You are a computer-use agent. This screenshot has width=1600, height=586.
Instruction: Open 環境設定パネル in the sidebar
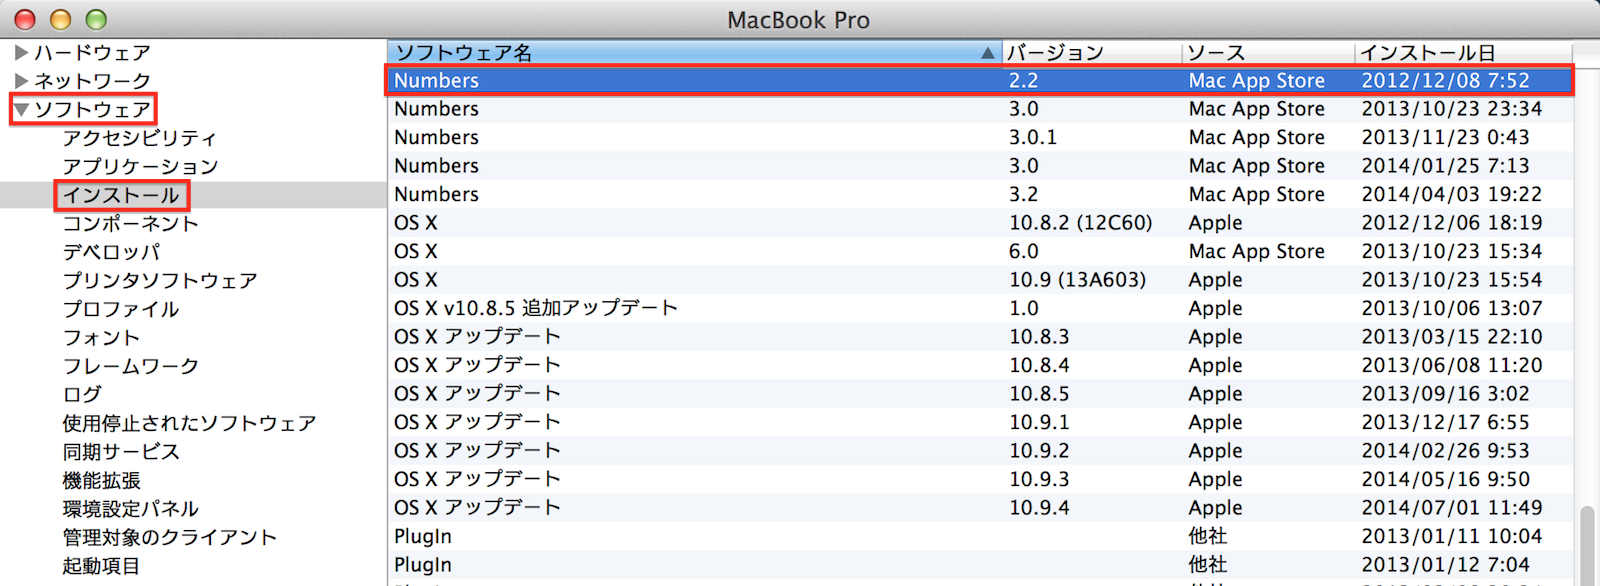point(130,508)
